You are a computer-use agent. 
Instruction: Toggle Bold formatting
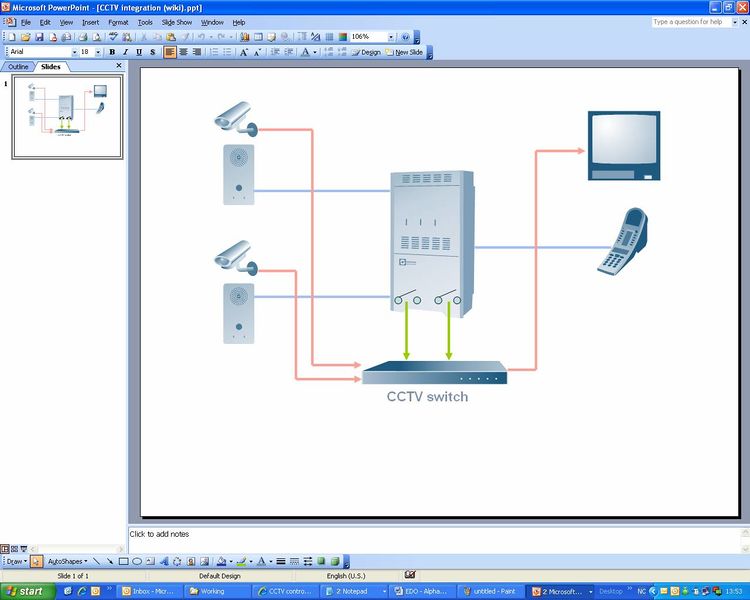[112, 52]
